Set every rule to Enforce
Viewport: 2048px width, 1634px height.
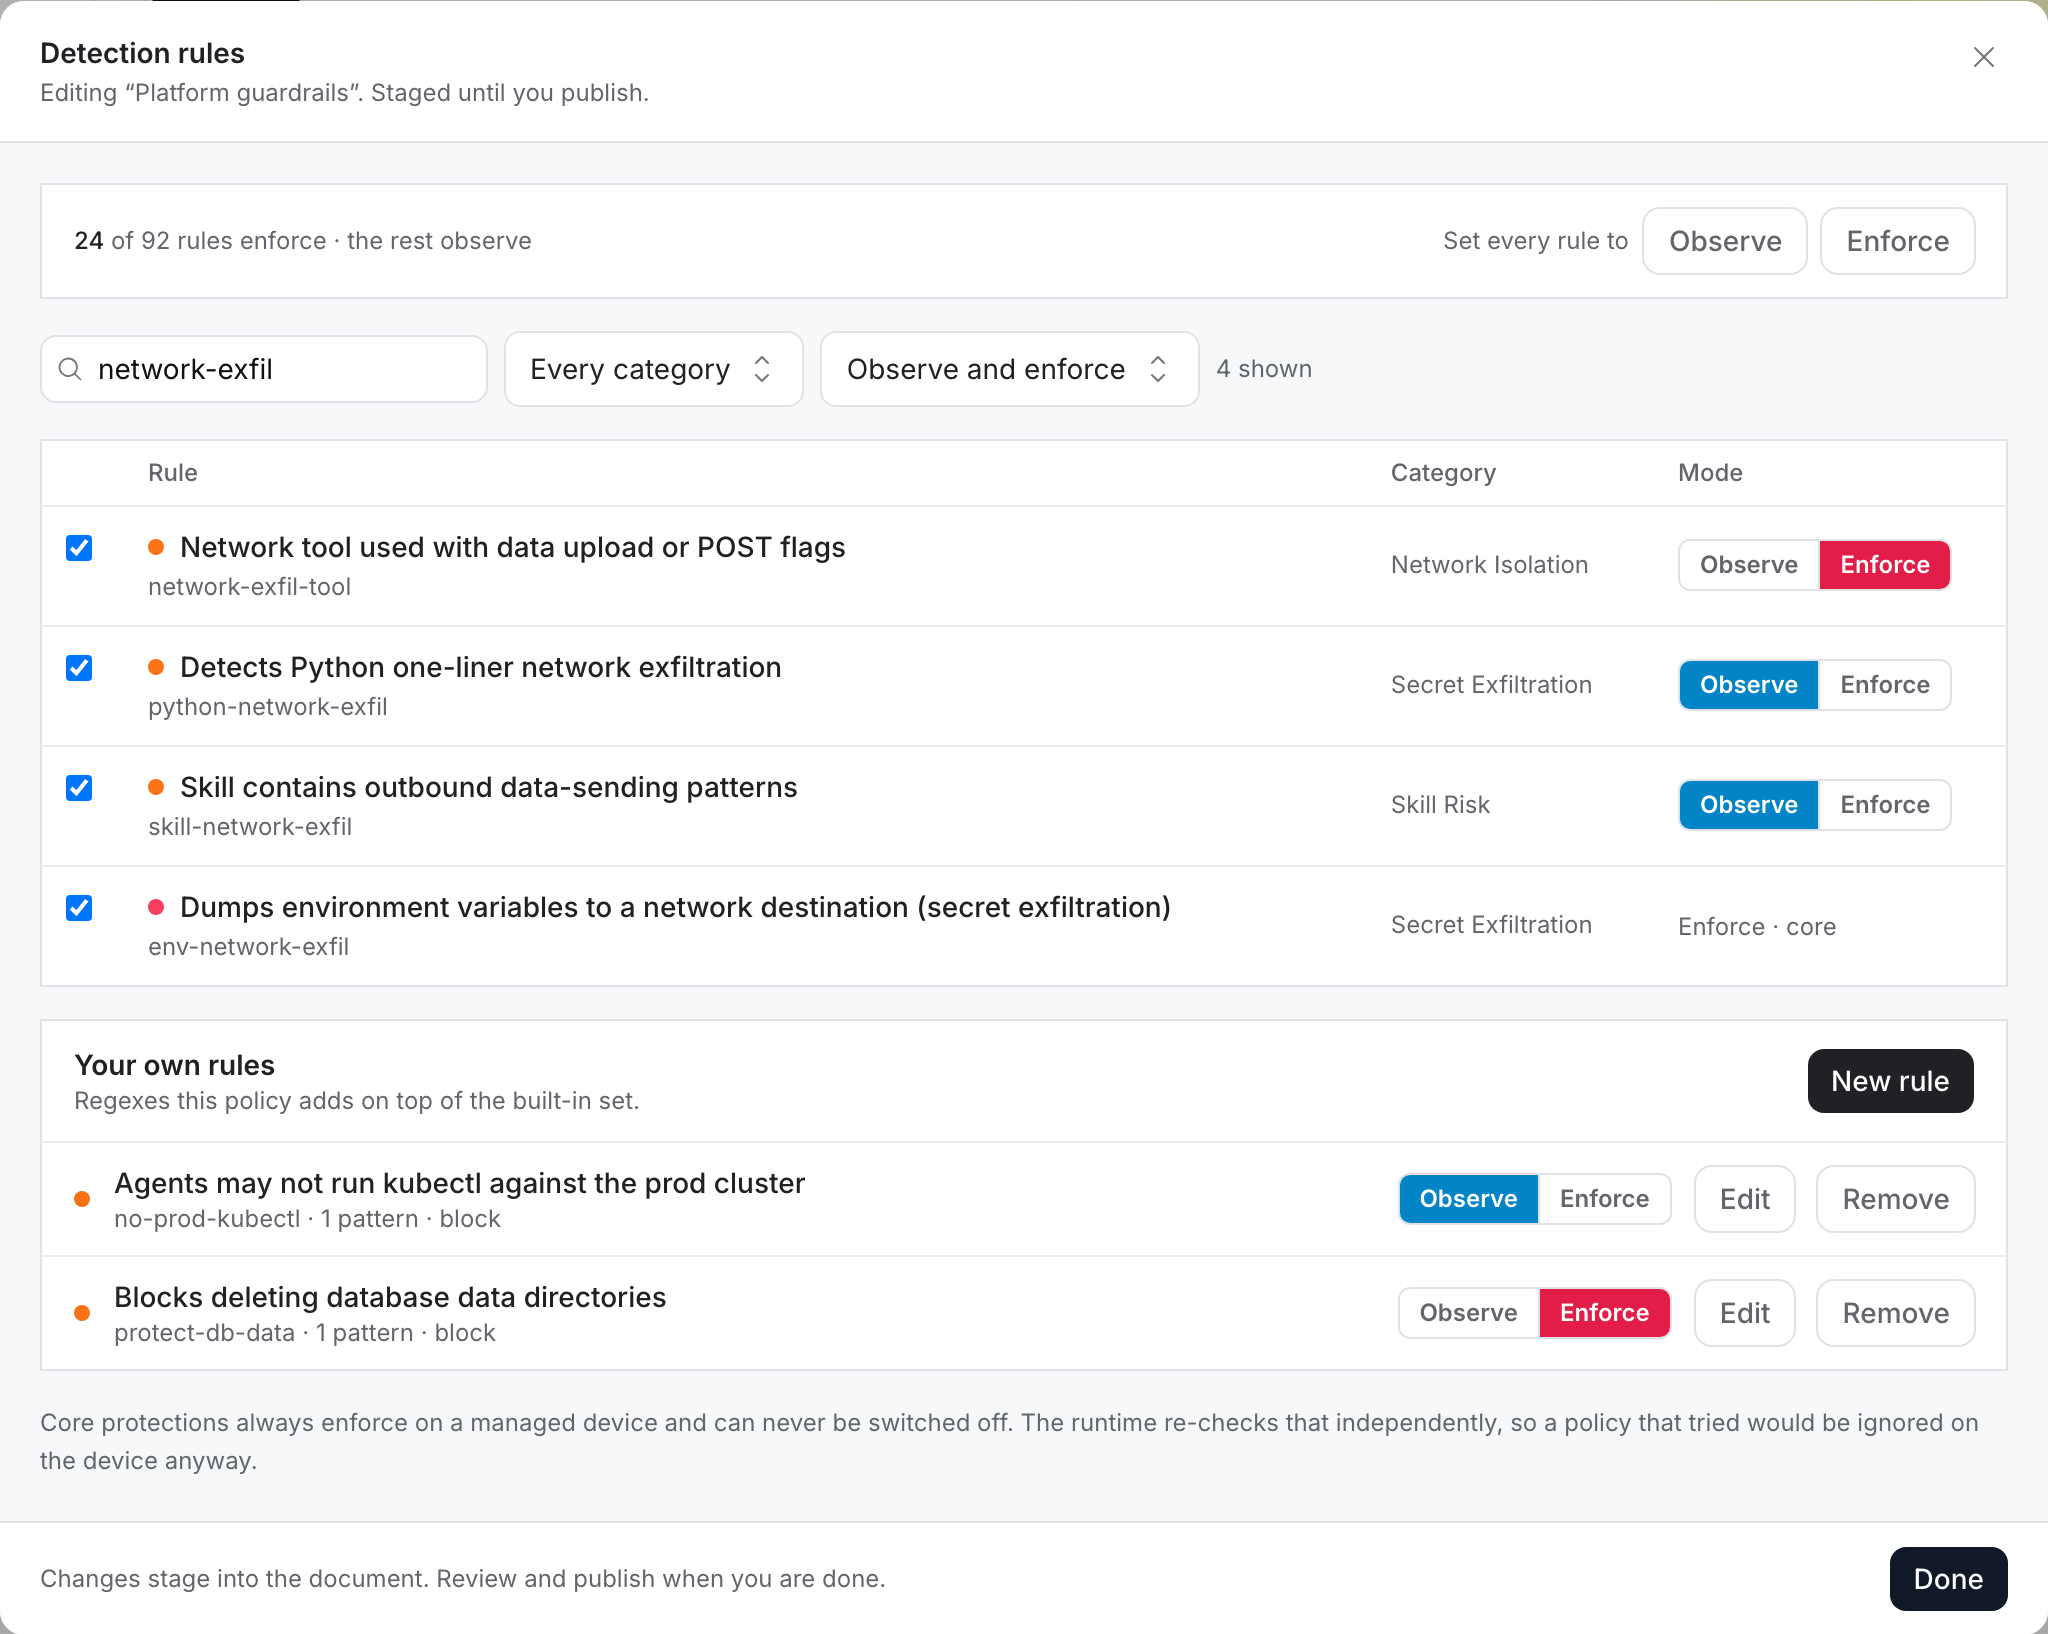(1897, 241)
